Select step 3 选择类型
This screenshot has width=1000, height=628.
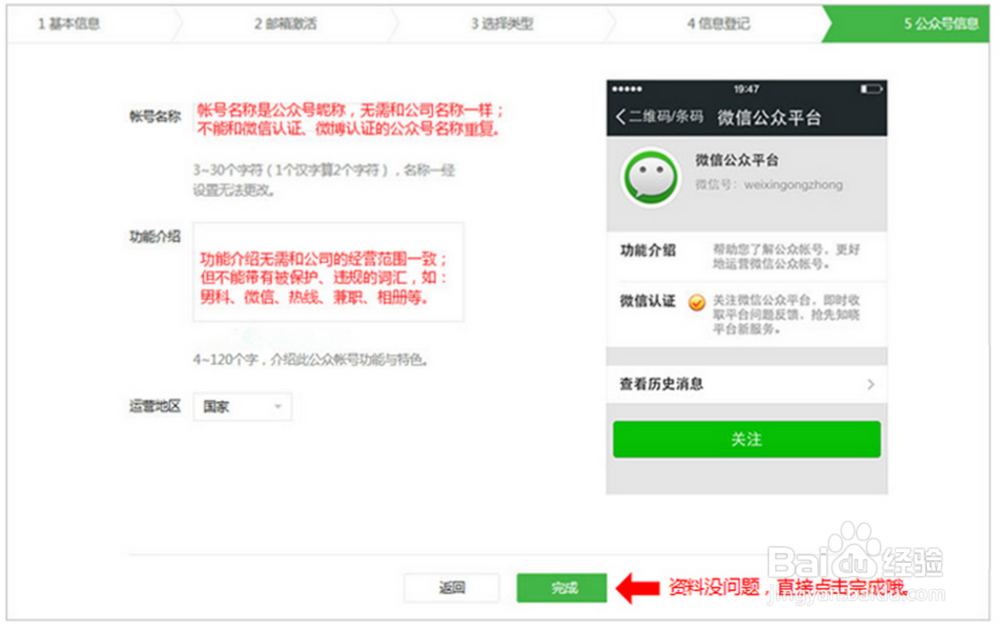coord(502,24)
